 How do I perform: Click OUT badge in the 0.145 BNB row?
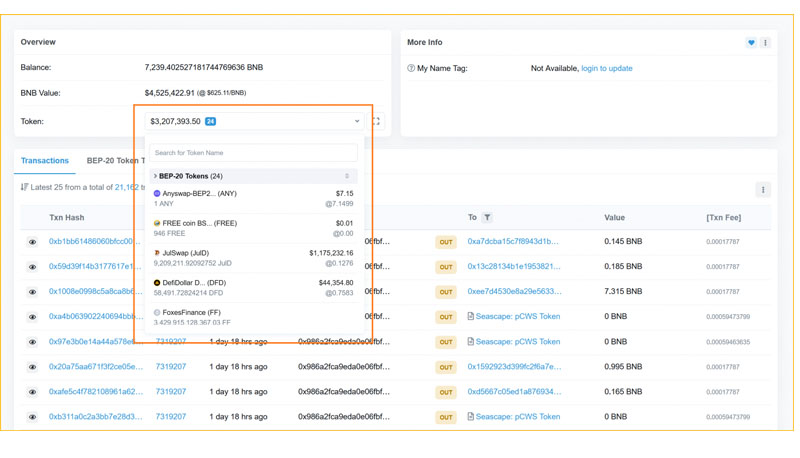tap(446, 242)
